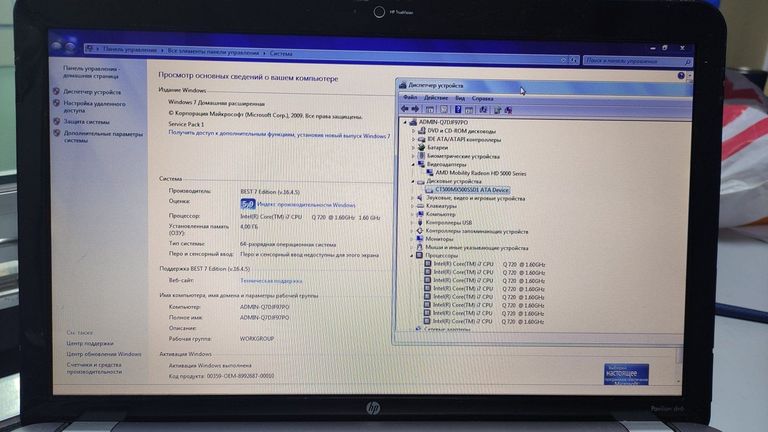Click the Видеоадаптеры display adapter icon
768x432 pixels.
(x=421, y=164)
